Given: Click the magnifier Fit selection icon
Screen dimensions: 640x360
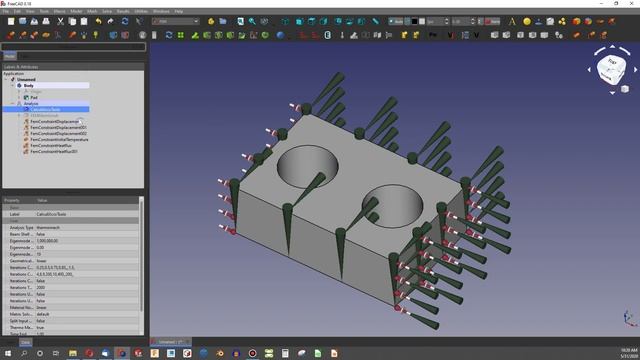Looking at the screenshot, I should click(252, 21).
